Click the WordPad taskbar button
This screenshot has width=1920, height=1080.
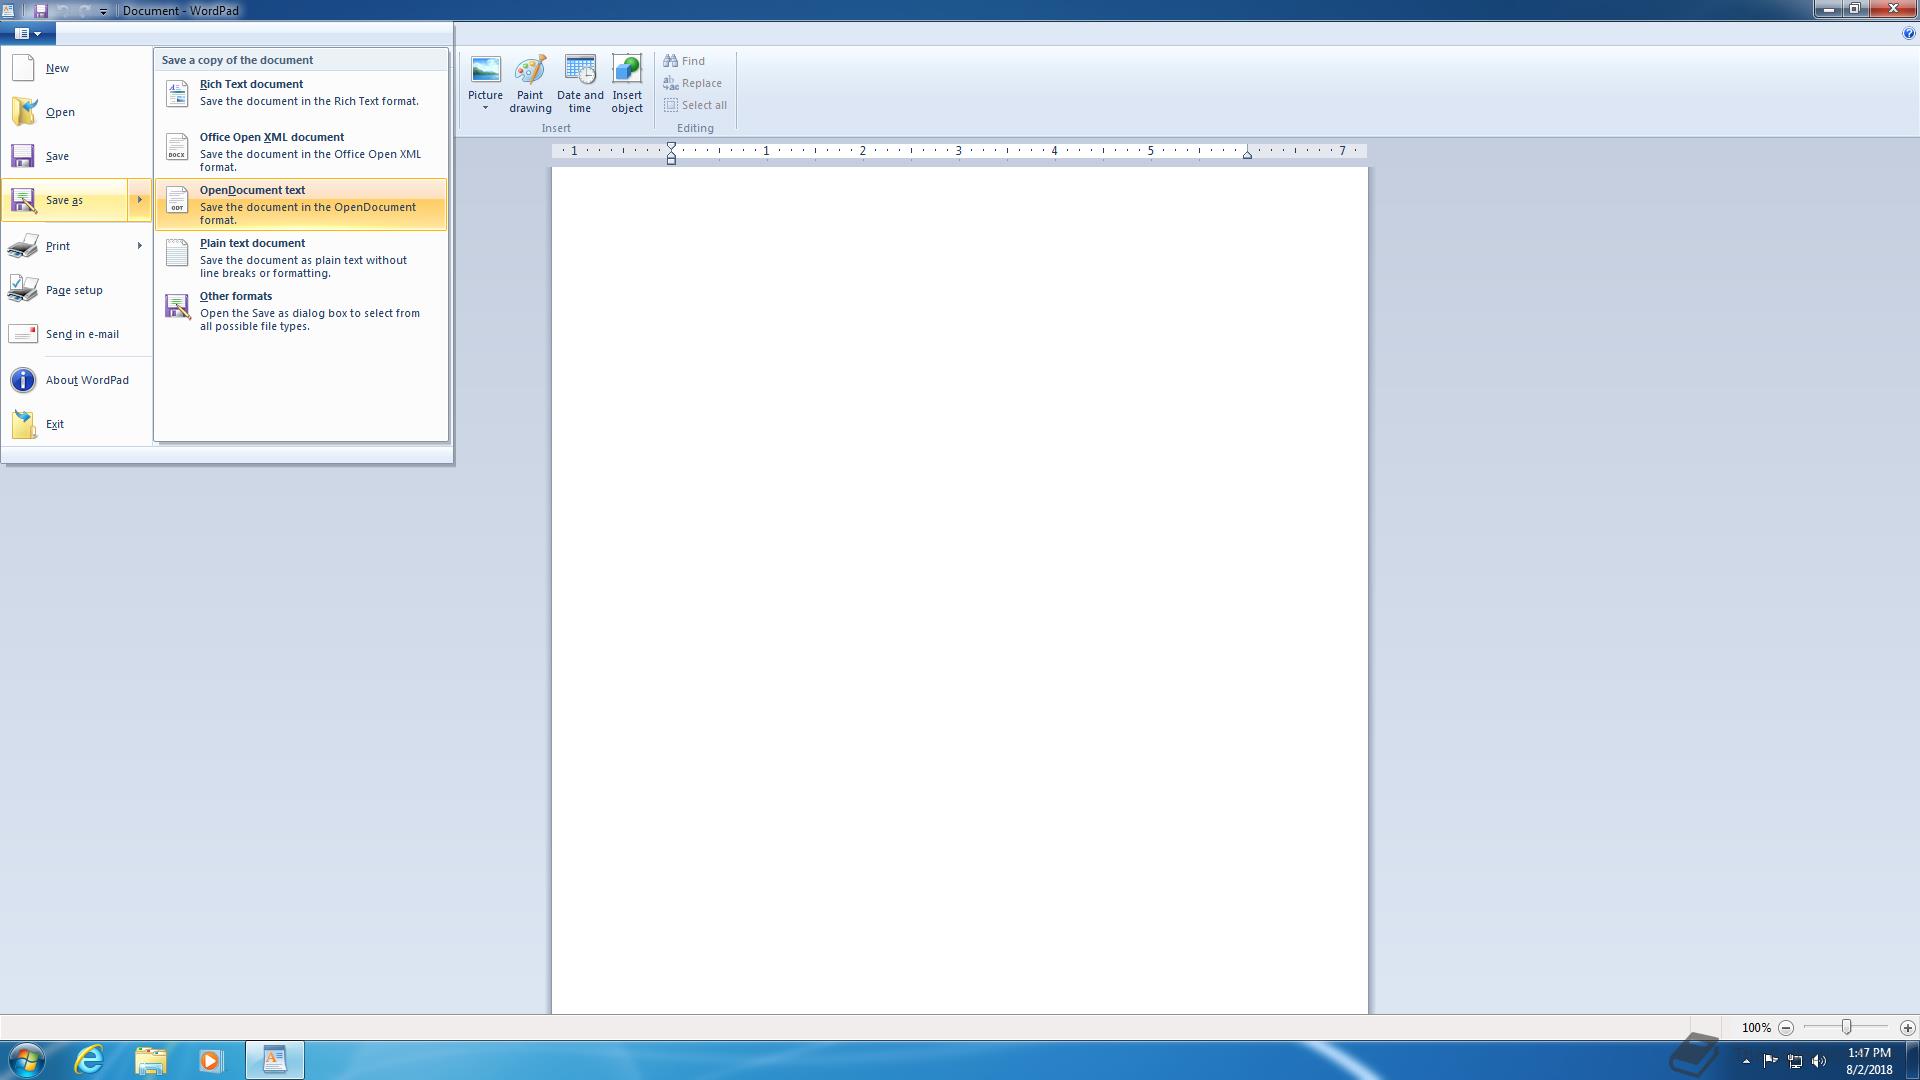(x=275, y=1060)
